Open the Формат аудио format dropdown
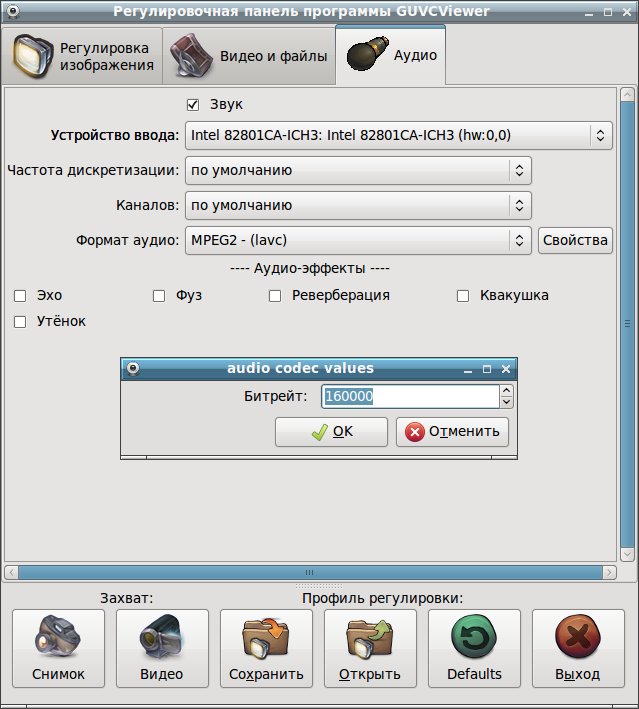This screenshot has height=709, width=639. click(358, 240)
